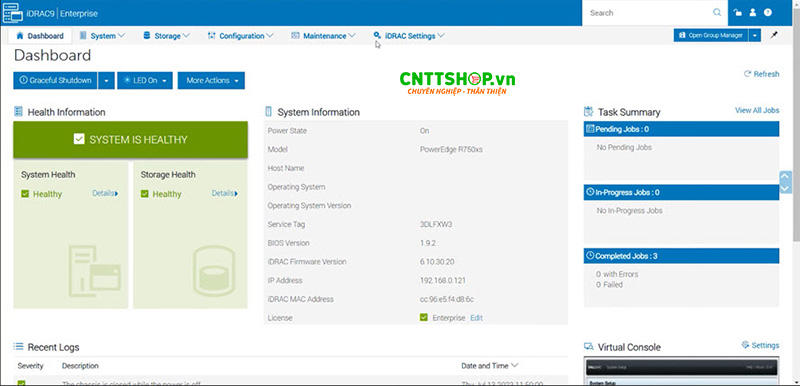The width and height of the screenshot is (800, 386).
Task: Open View All Jobs link
Action: tap(757, 110)
